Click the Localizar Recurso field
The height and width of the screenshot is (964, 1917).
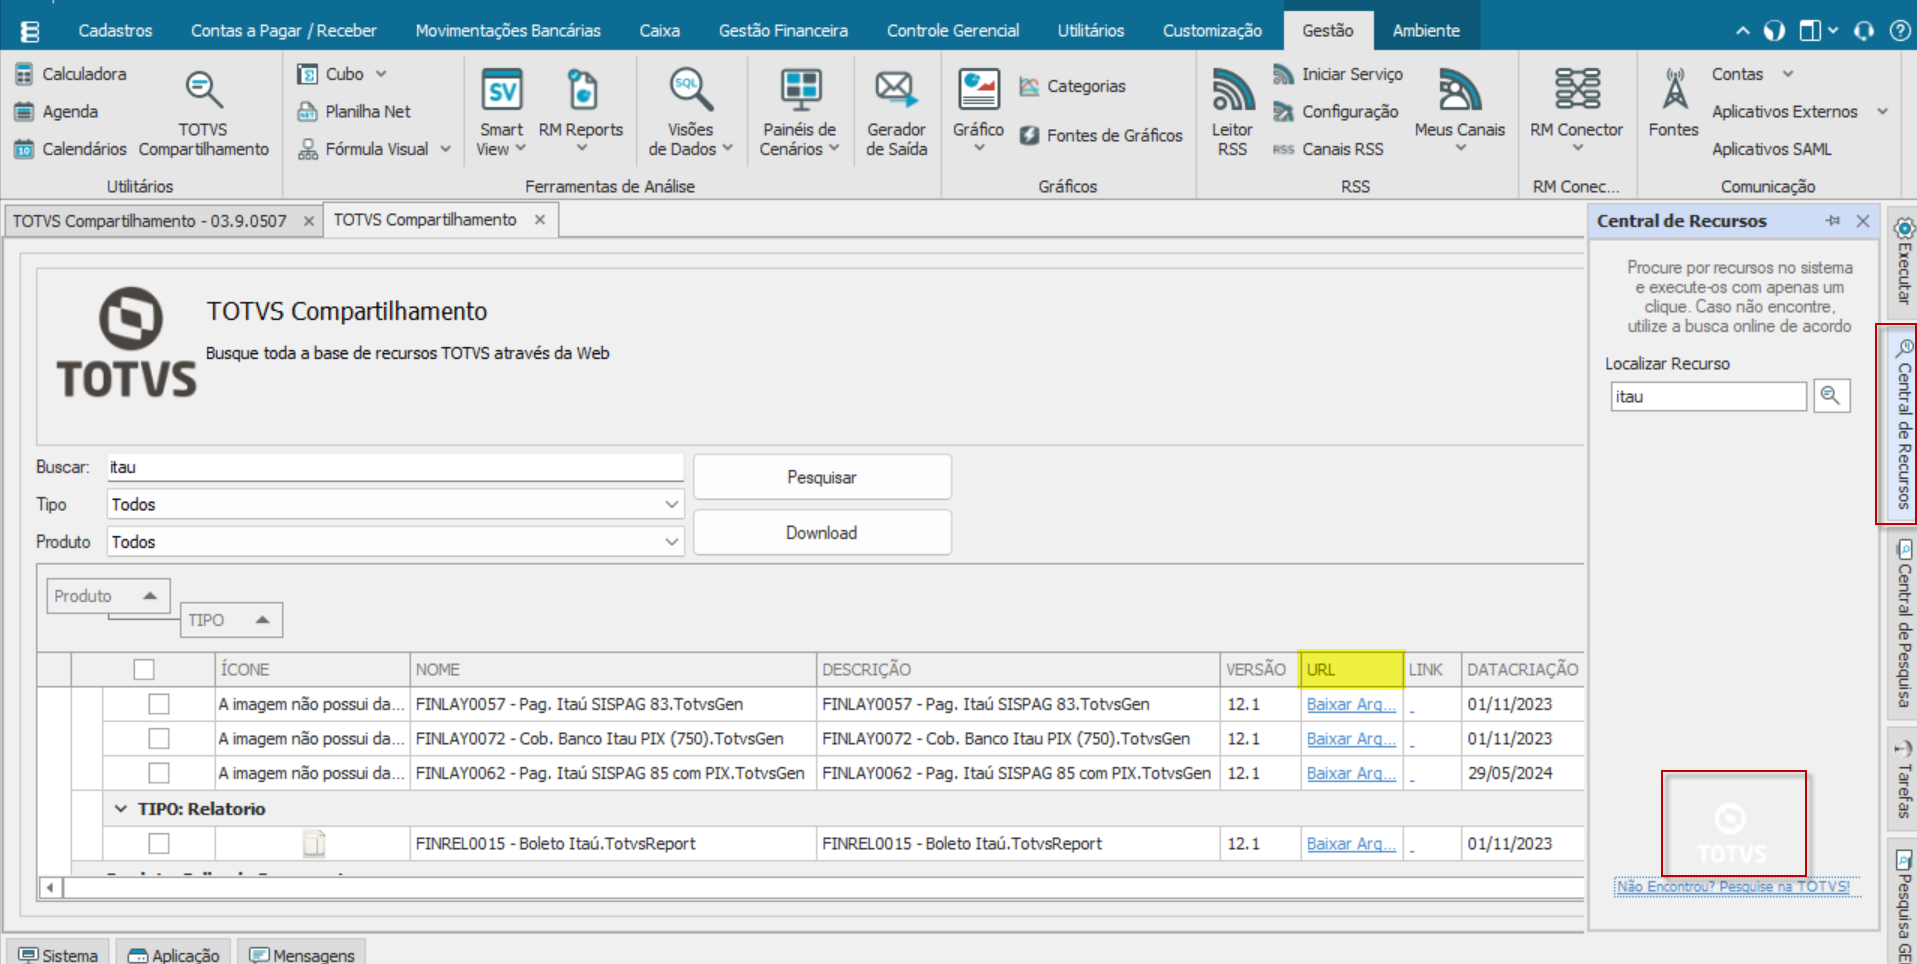pos(1708,396)
